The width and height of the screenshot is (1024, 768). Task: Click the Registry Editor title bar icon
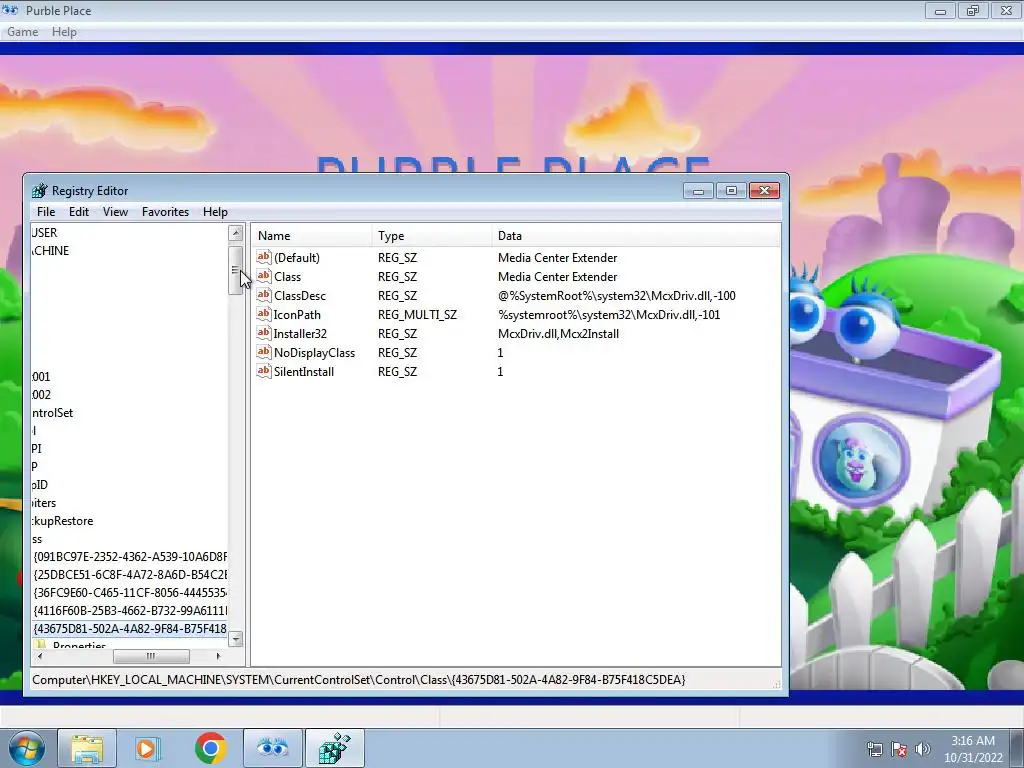click(x=40, y=191)
